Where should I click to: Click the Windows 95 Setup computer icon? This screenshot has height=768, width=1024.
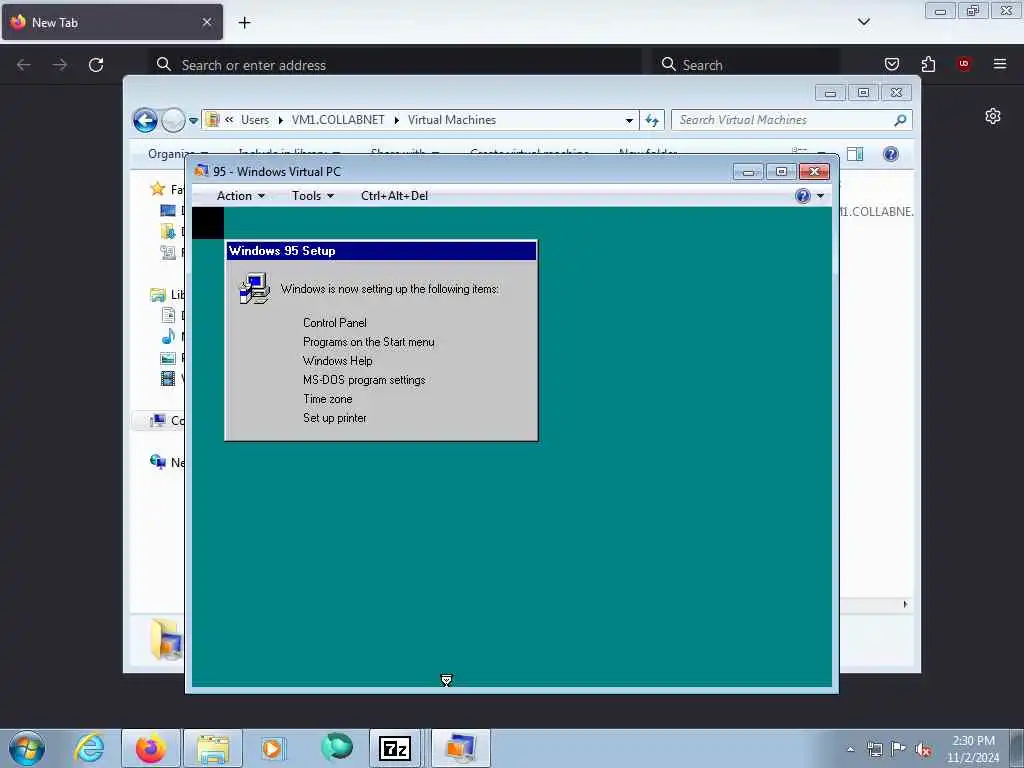point(254,289)
